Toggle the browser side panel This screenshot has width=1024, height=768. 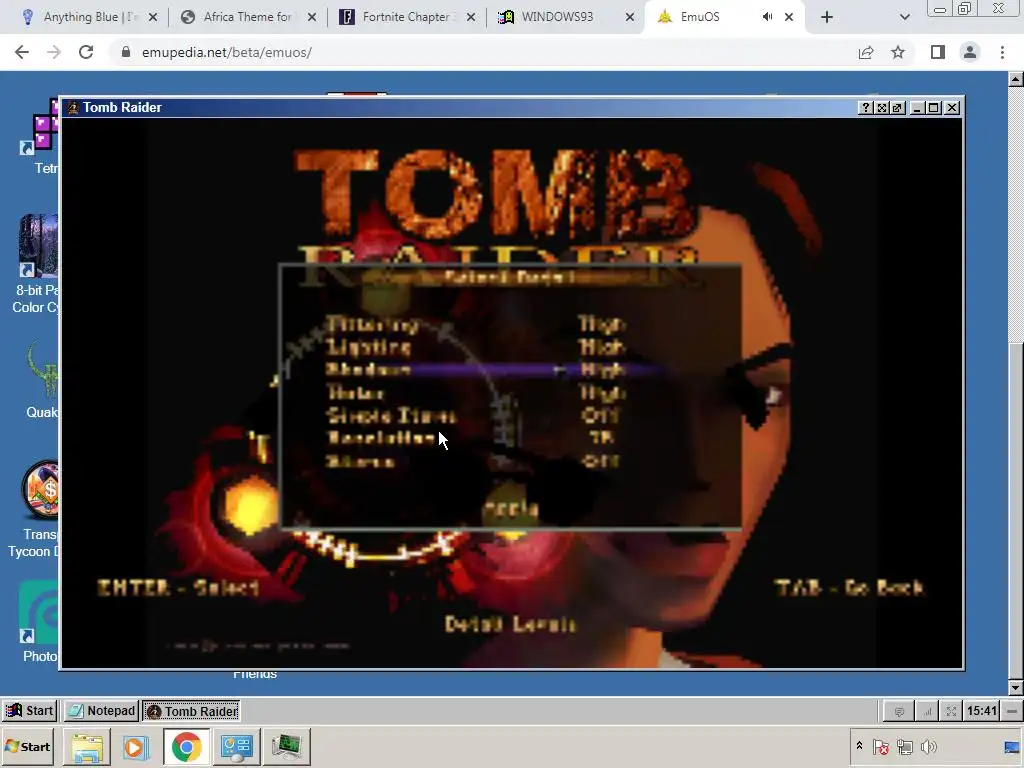938,52
